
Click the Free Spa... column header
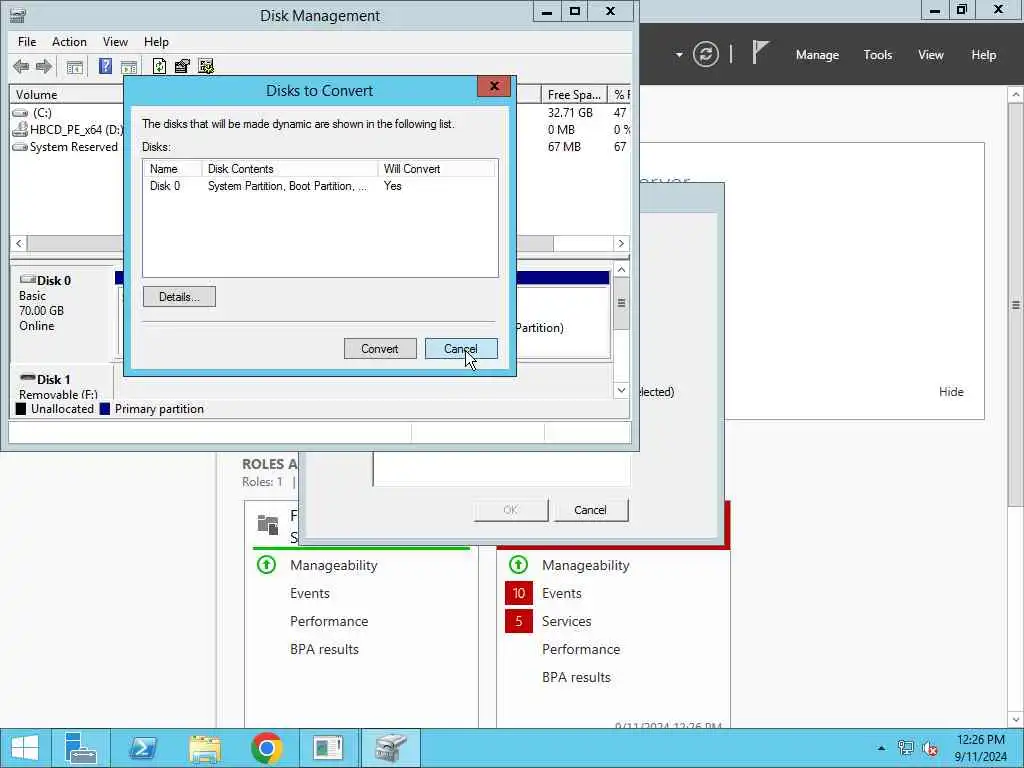(x=574, y=95)
